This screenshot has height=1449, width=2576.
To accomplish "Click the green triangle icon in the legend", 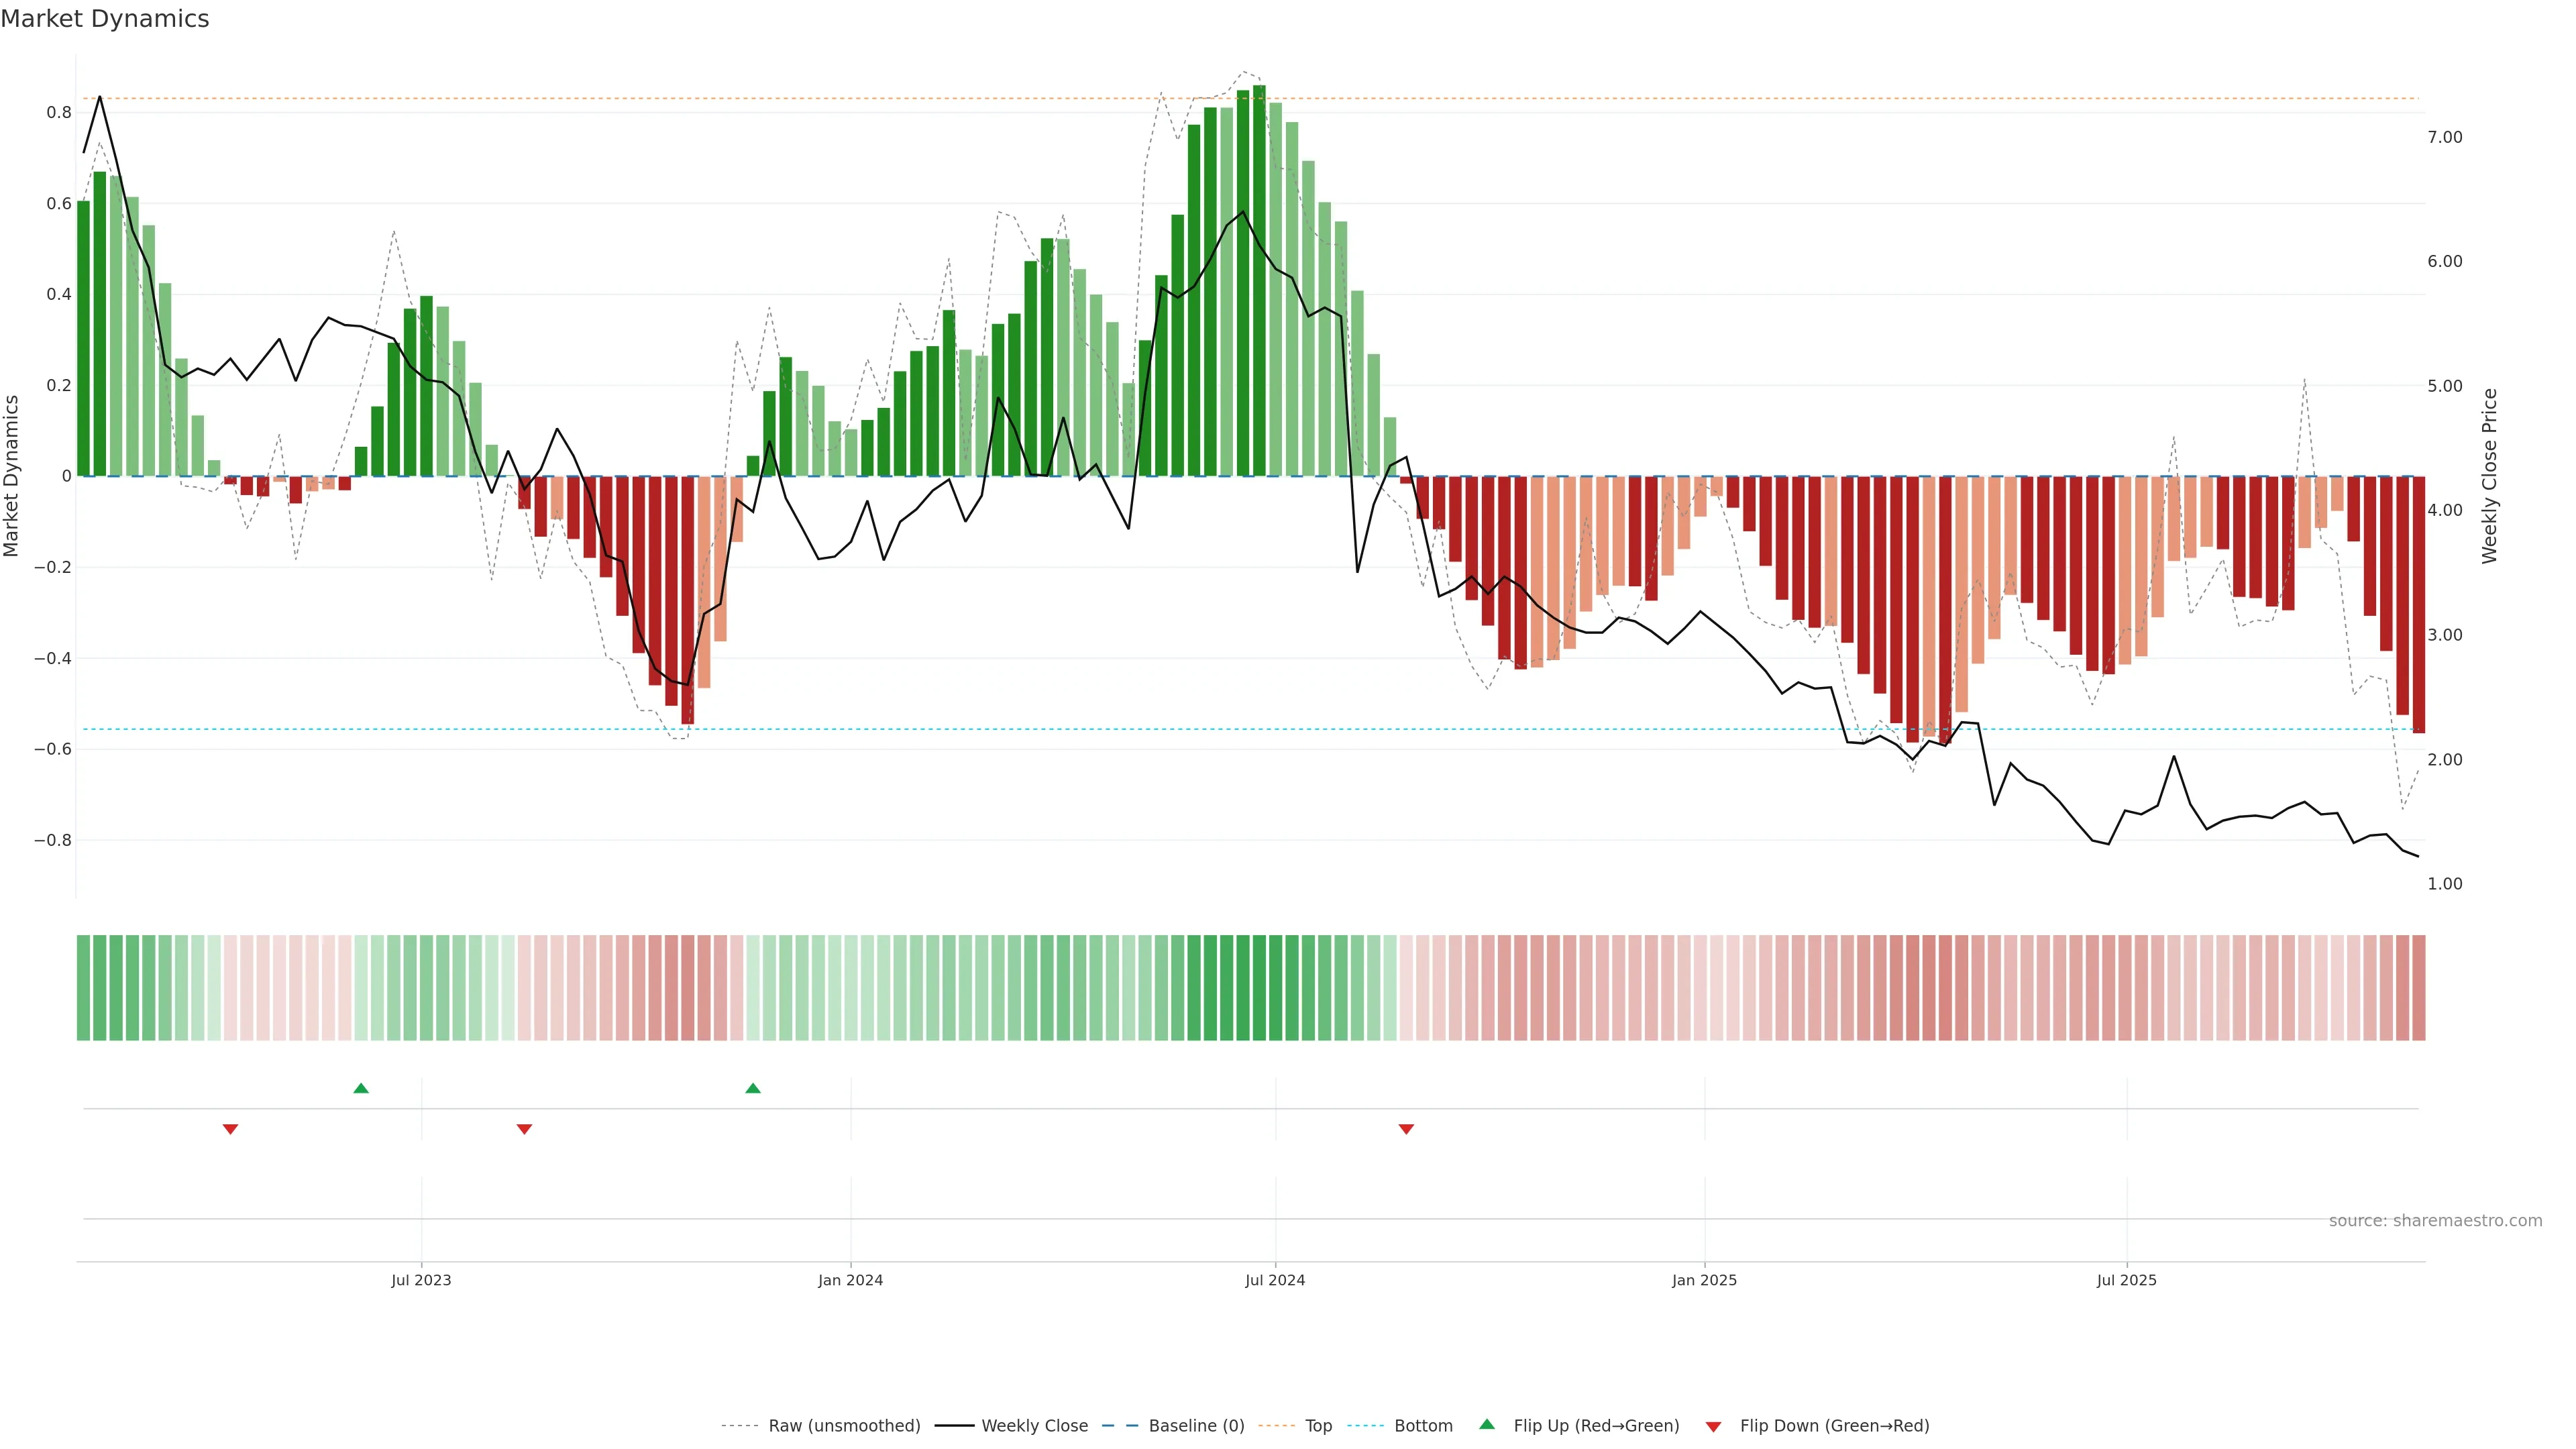I will coord(1487,1425).
